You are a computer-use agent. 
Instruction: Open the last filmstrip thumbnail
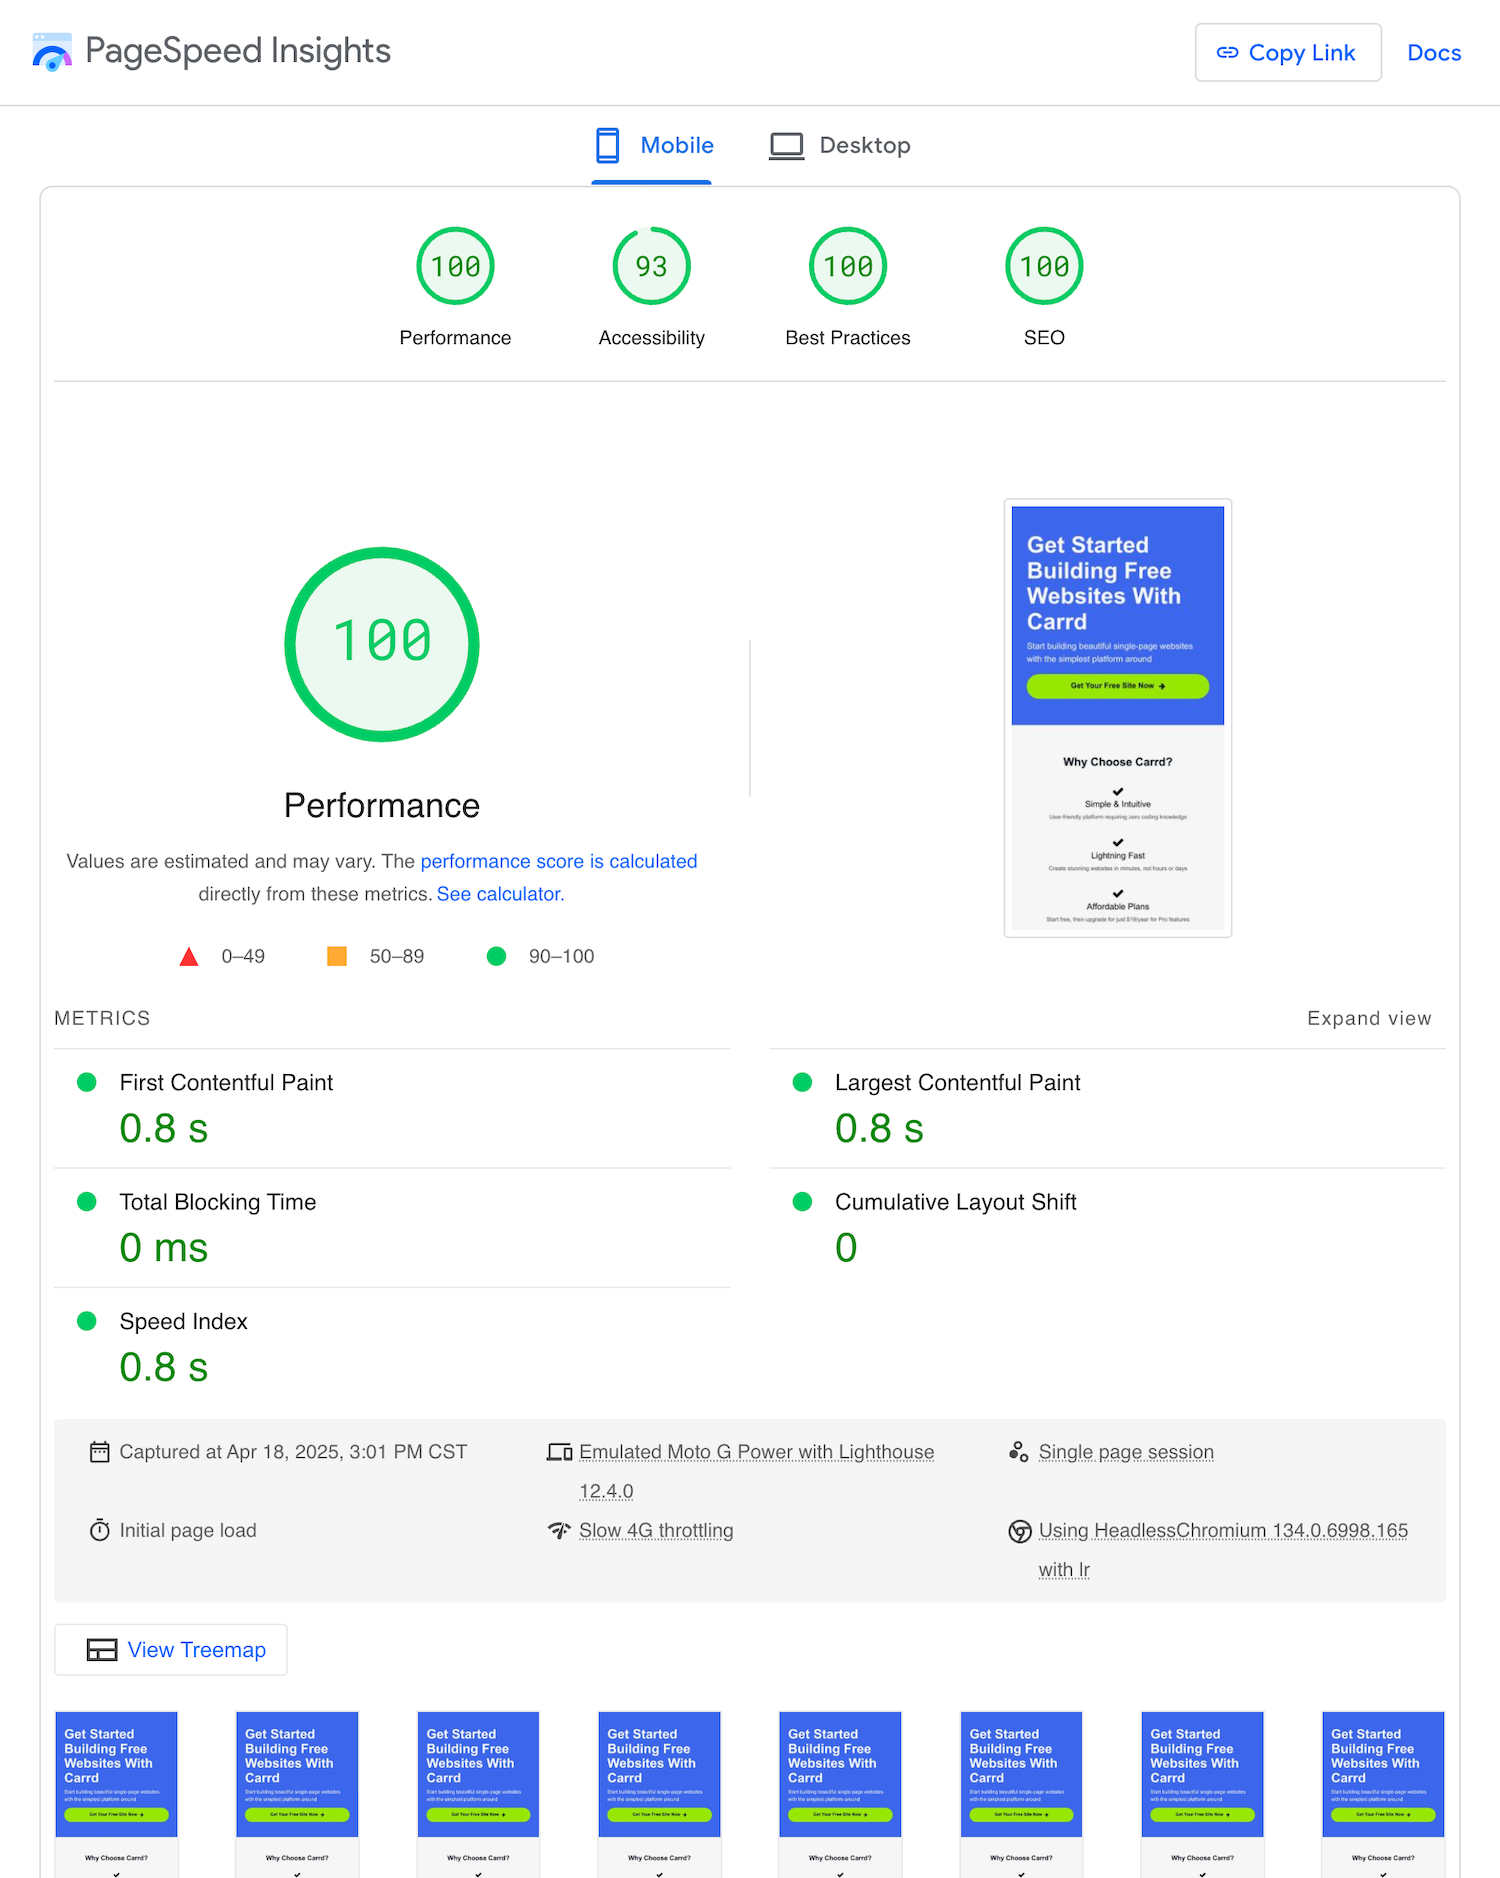coord(1383,1794)
